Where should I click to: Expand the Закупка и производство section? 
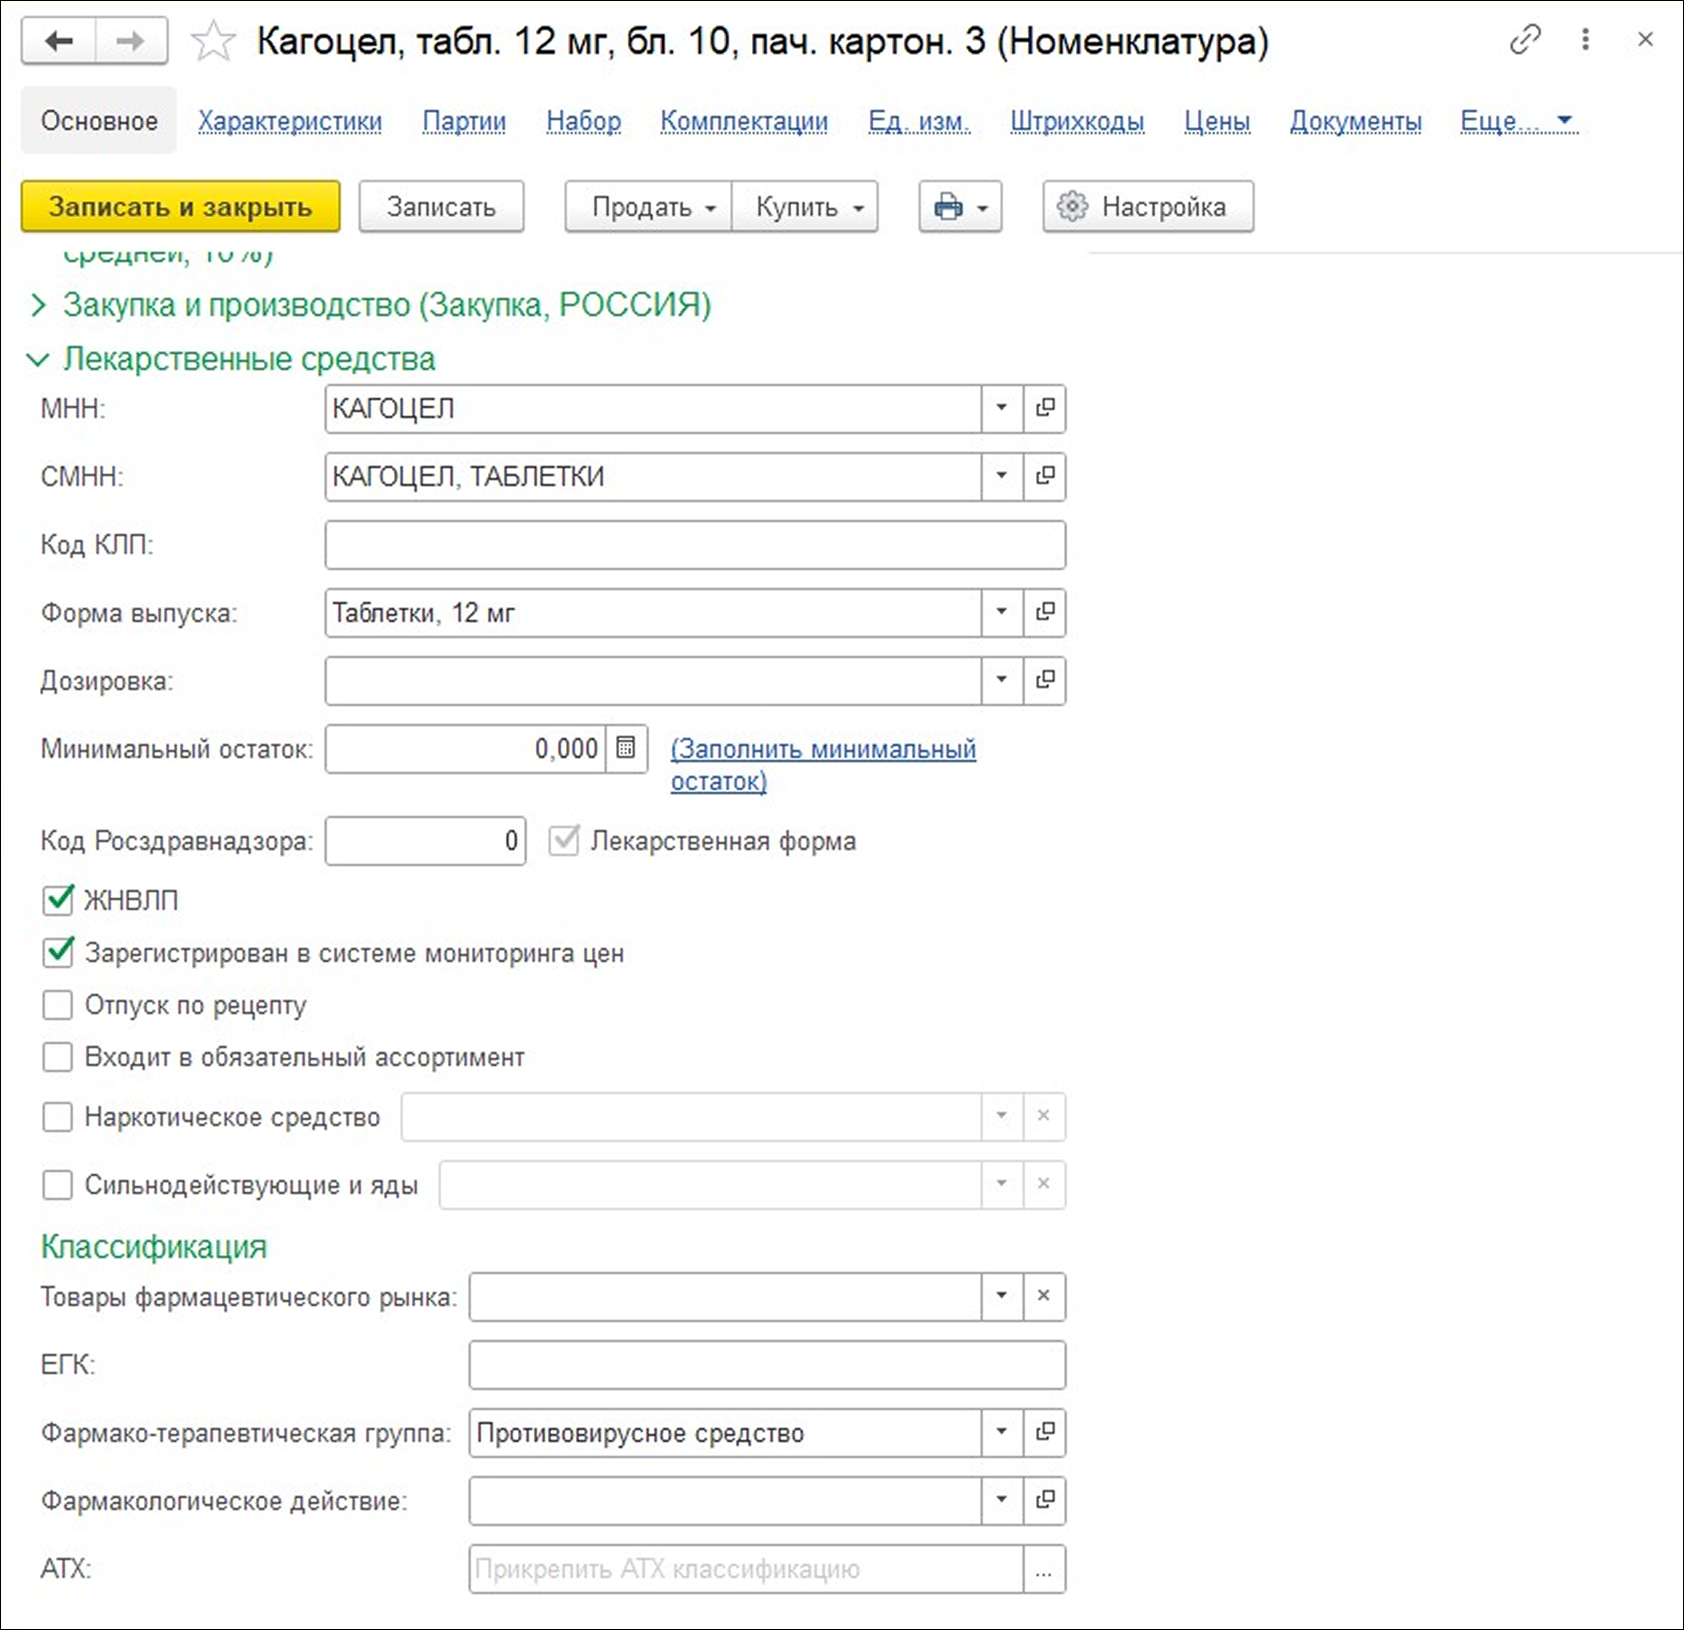(x=38, y=305)
